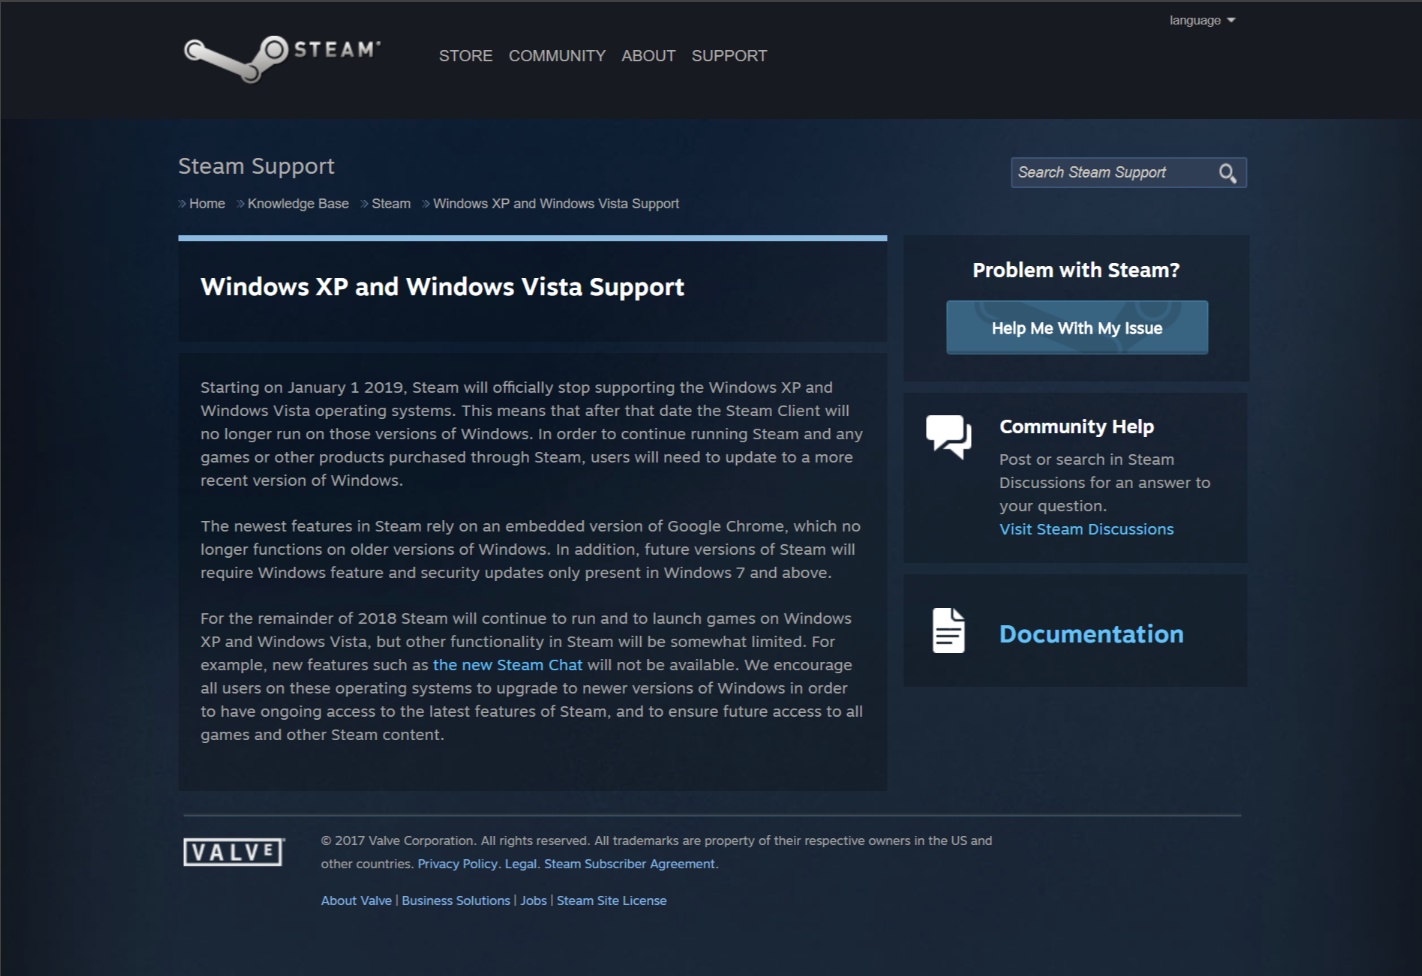Click the article title Windows XP and Windows Vista Support
Viewport: 1422px width, 976px height.
click(x=442, y=287)
